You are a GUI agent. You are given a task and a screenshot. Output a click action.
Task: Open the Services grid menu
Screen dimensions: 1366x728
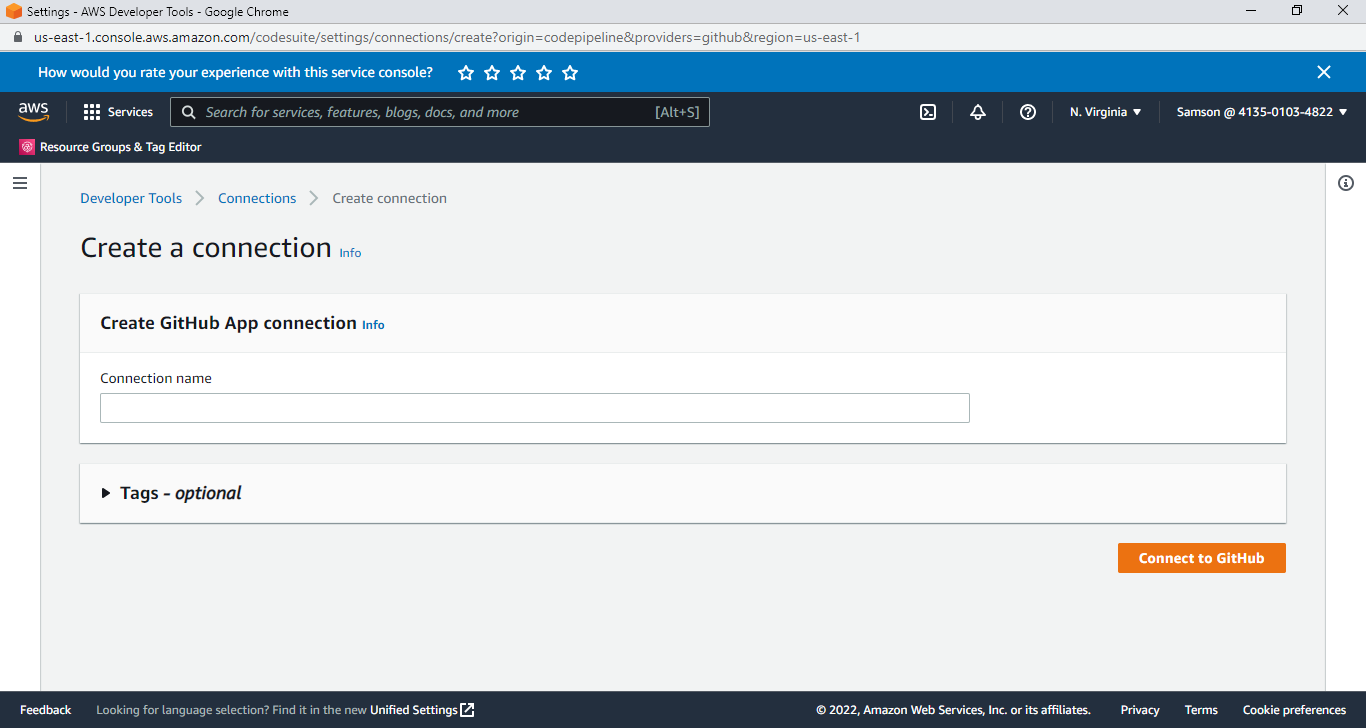point(118,112)
